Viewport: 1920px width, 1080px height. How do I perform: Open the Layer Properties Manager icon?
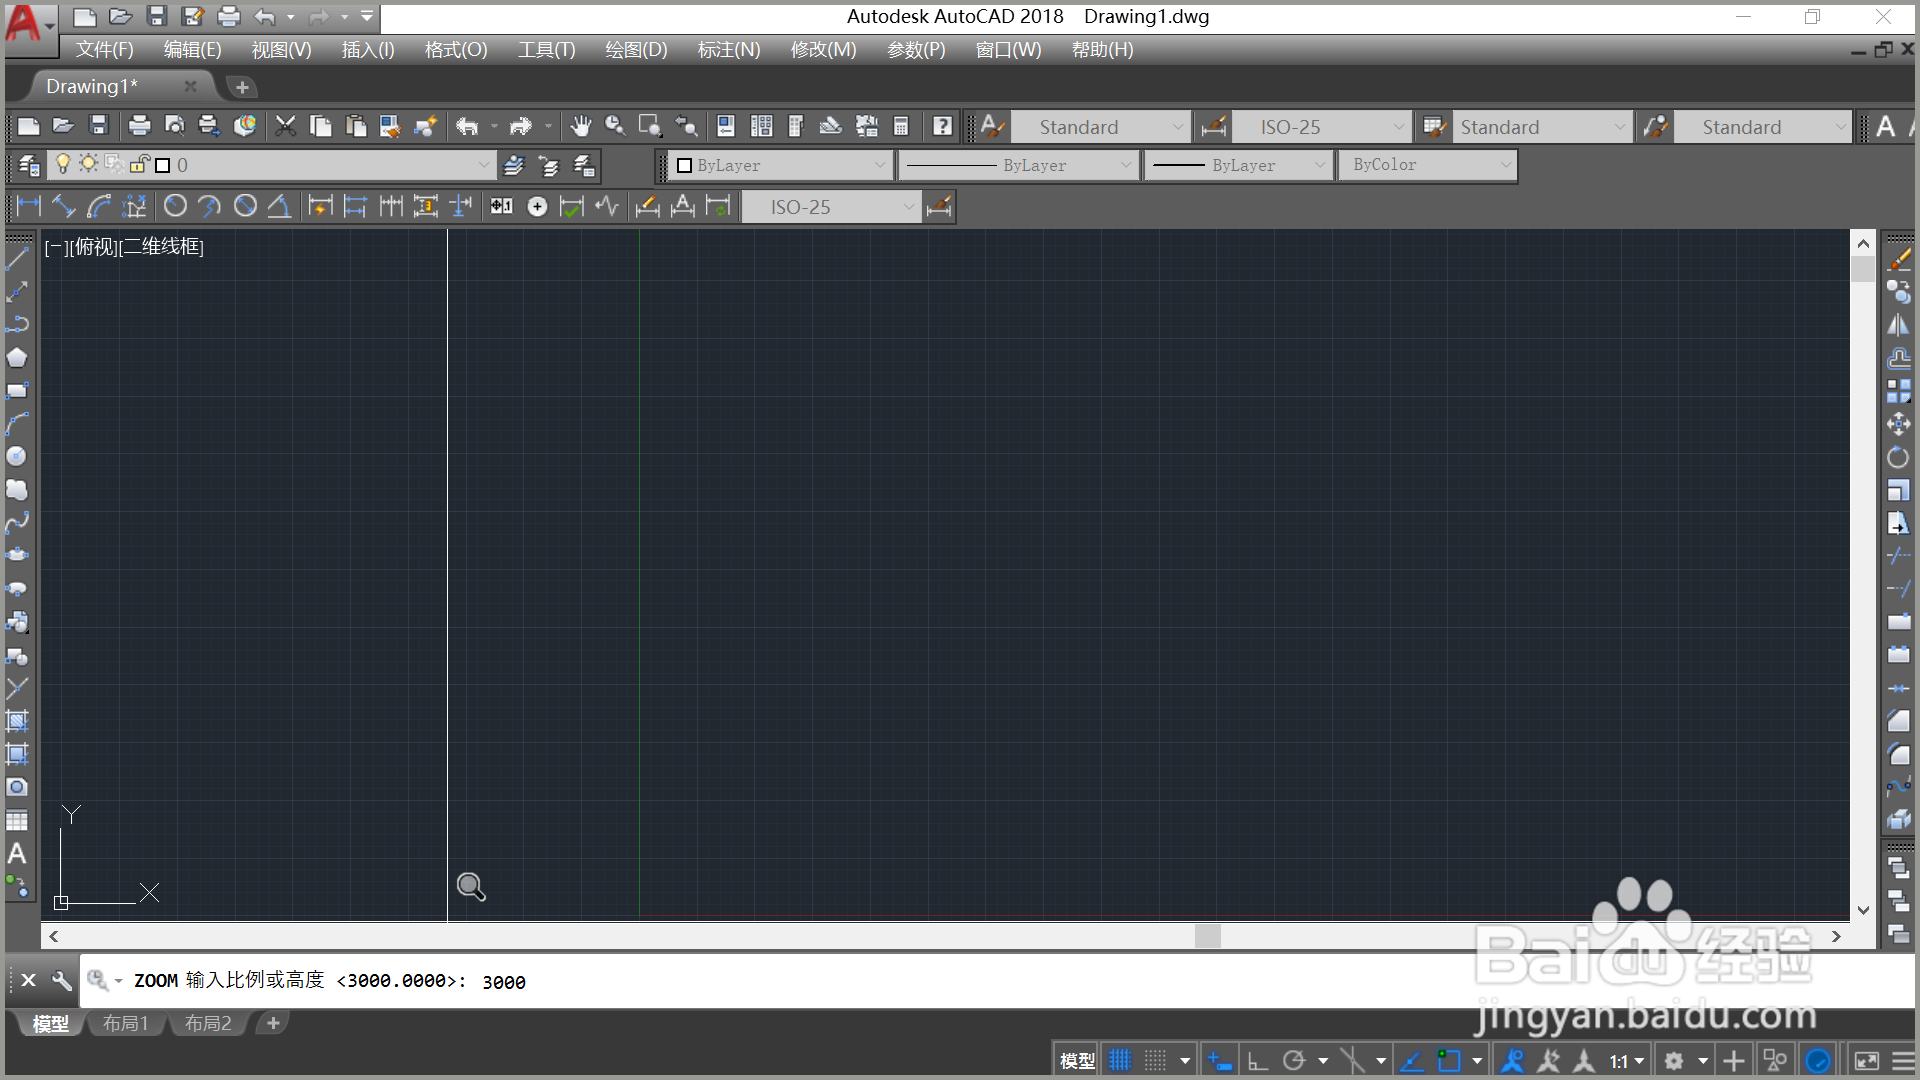coord(29,165)
